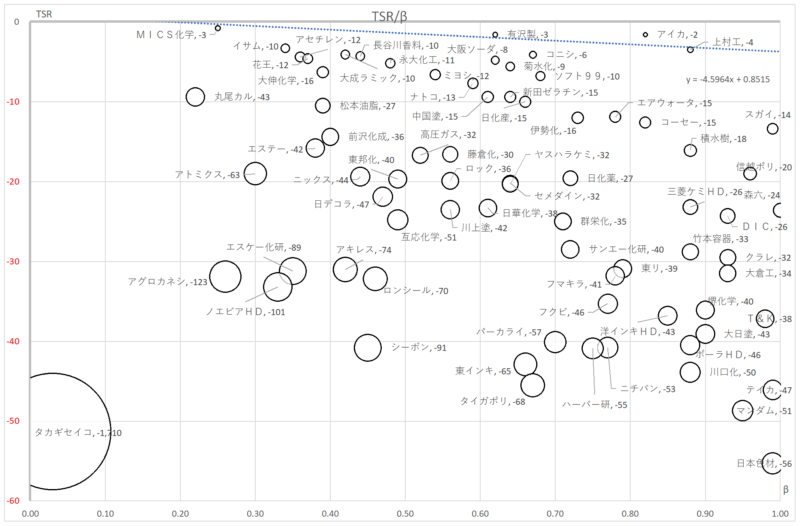Viewport: 800px width, 526px height.
Task: Click the 日デコラ, -47 label
Action: coord(341,205)
